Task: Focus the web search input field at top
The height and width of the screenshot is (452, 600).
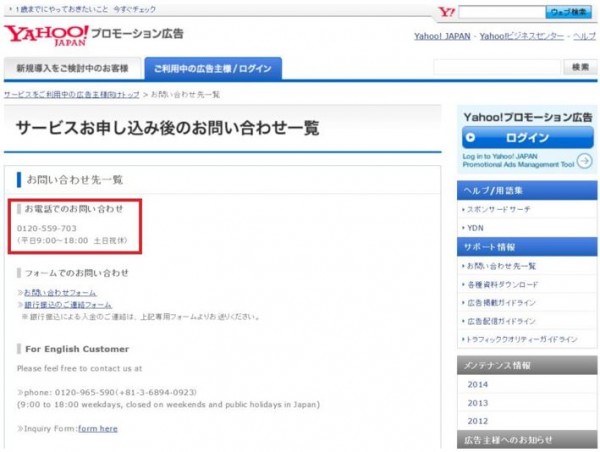Action: point(502,12)
